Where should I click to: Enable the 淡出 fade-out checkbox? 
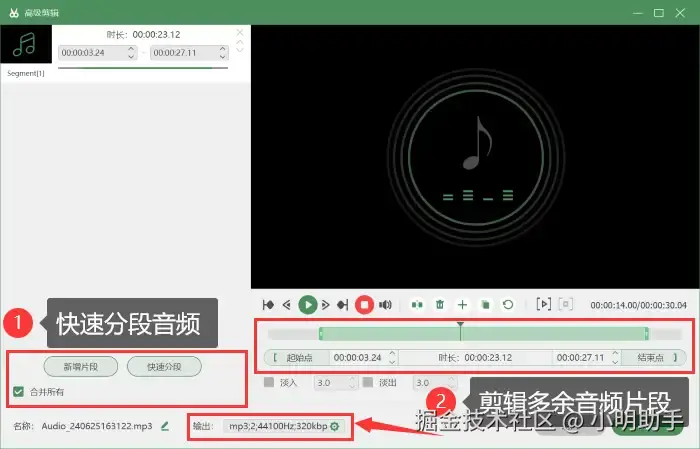point(368,382)
